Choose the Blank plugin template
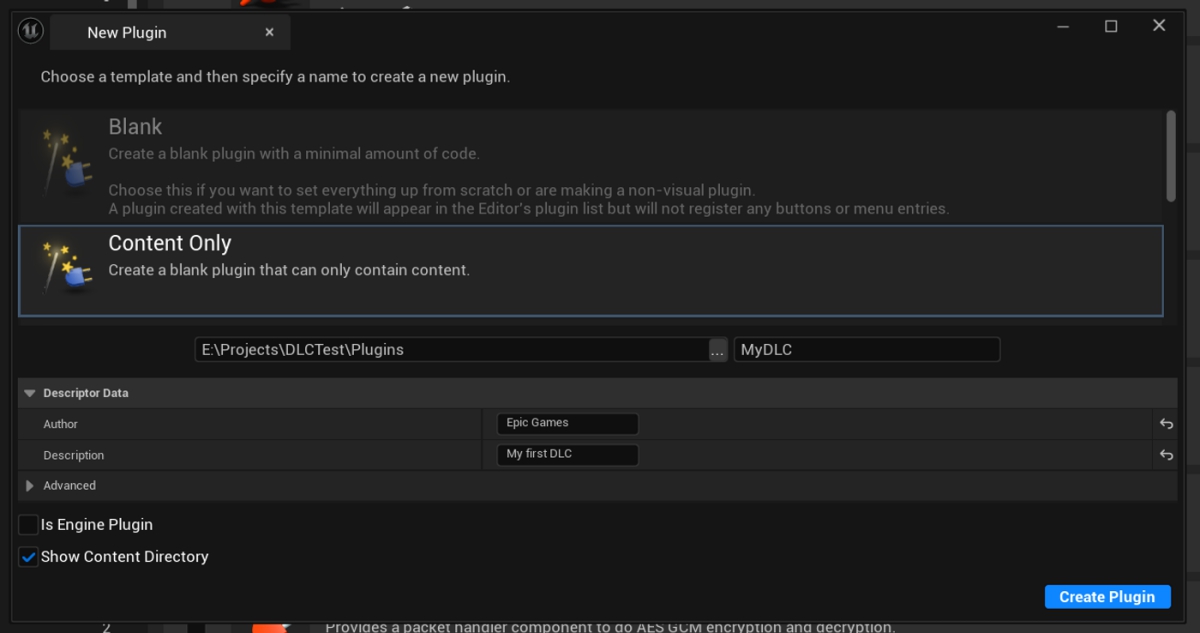Image resolution: width=1200 pixels, height=633 pixels. (x=591, y=166)
